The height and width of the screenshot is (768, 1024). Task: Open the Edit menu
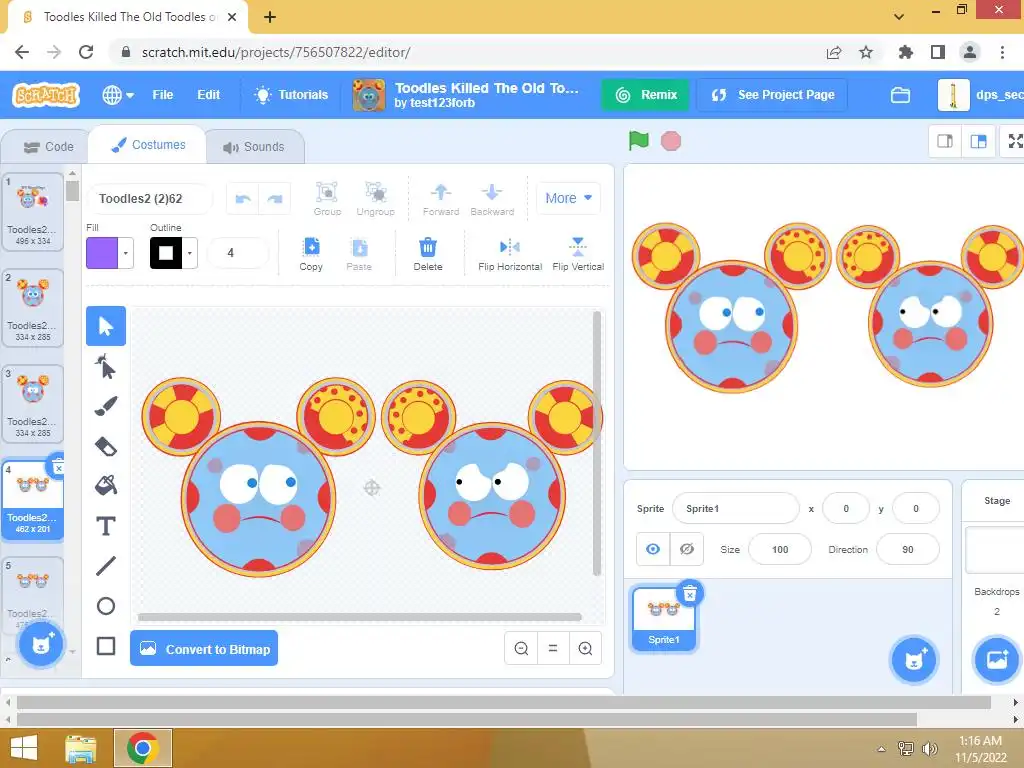point(208,95)
